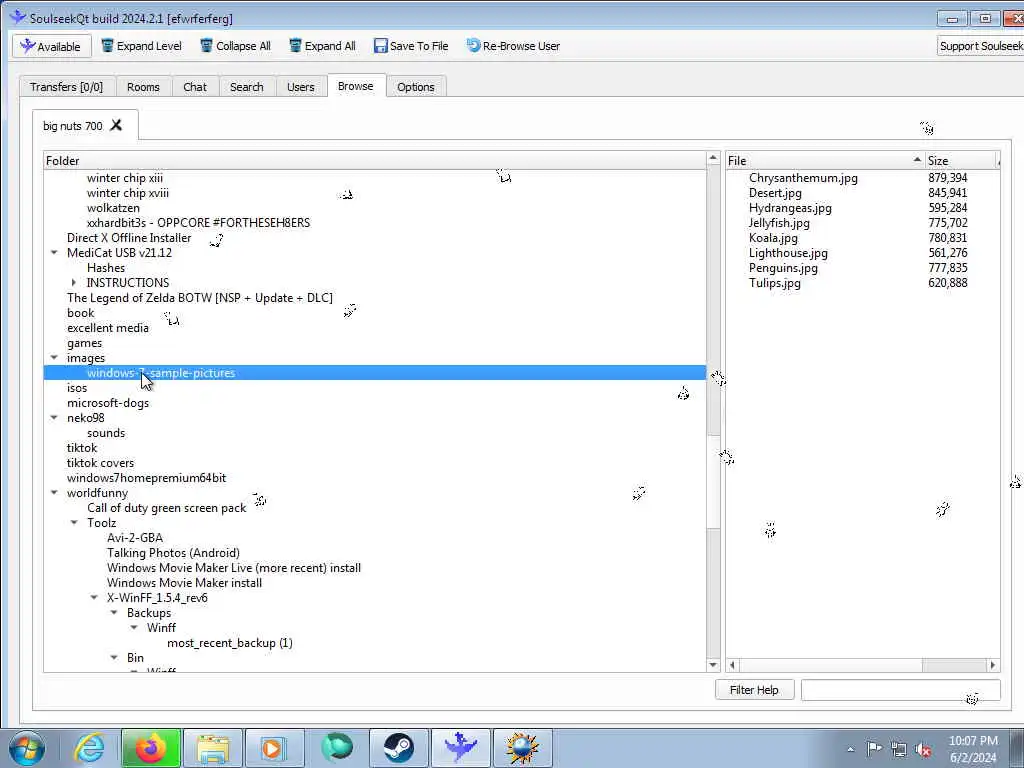Select the Lighthouse.jpg file
Screen dimensions: 1024x768
pyautogui.click(x=788, y=253)
